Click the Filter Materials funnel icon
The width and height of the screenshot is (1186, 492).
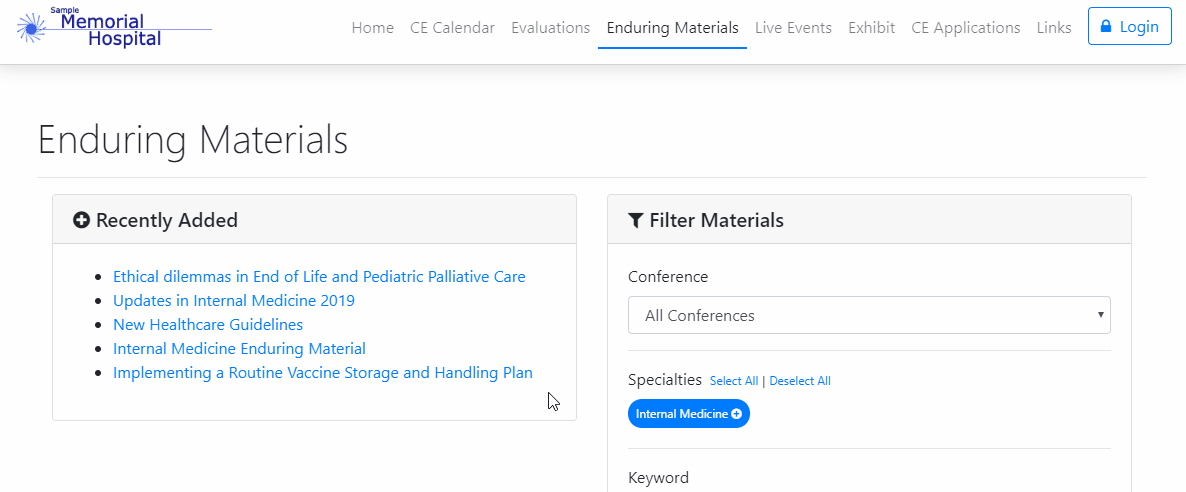coord(635,221)
